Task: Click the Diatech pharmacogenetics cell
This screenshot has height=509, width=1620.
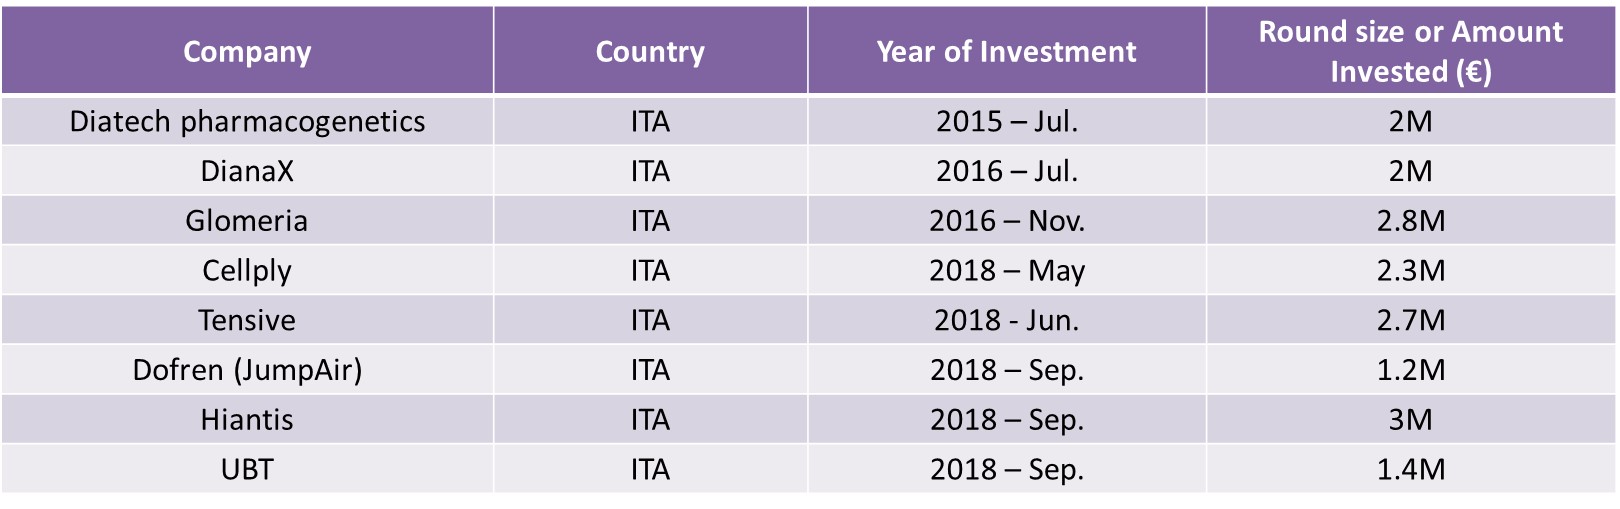Action: 247,122
